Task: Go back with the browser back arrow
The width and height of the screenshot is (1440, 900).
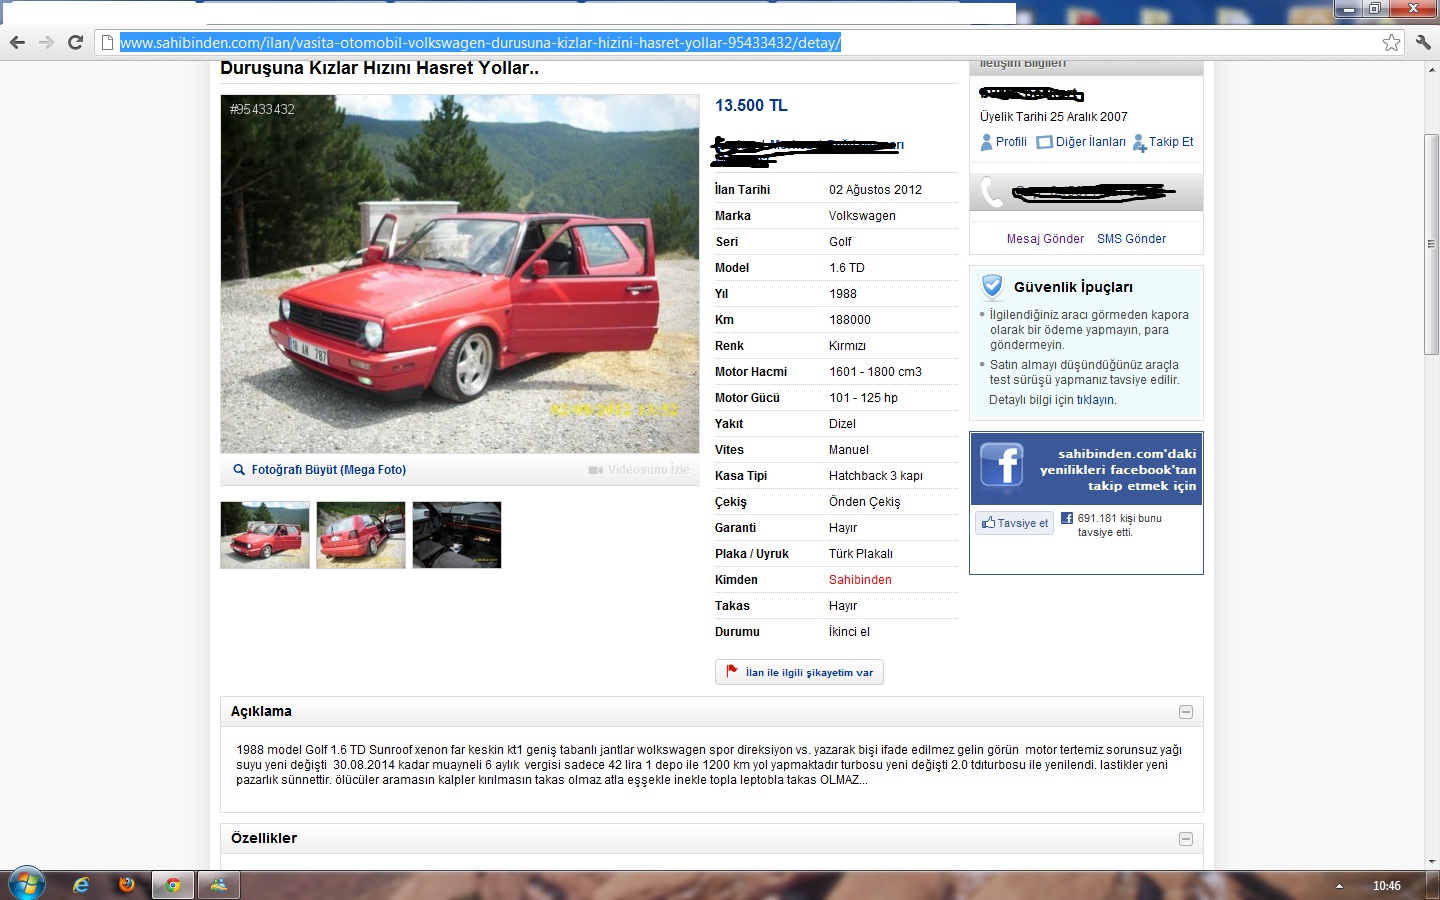Action: 17,42
